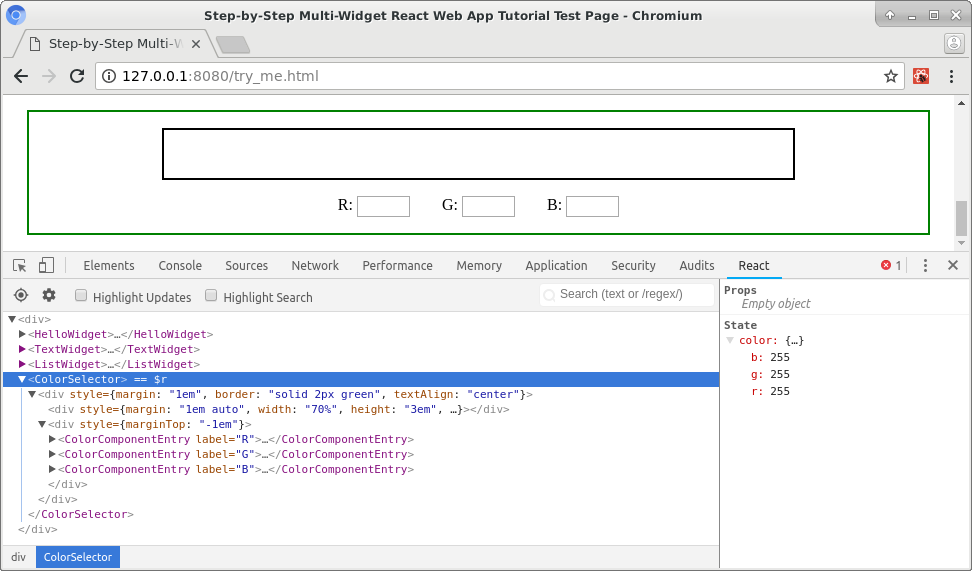The image size is (972, 571).
Task: Enable the Highlight Search checkbox
Action: tap(211, 296)
